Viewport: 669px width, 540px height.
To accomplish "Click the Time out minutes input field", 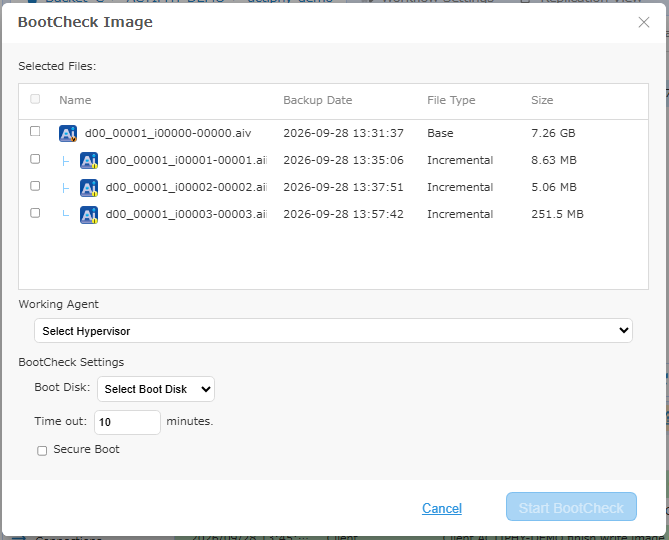I will (x=127, y=422).
